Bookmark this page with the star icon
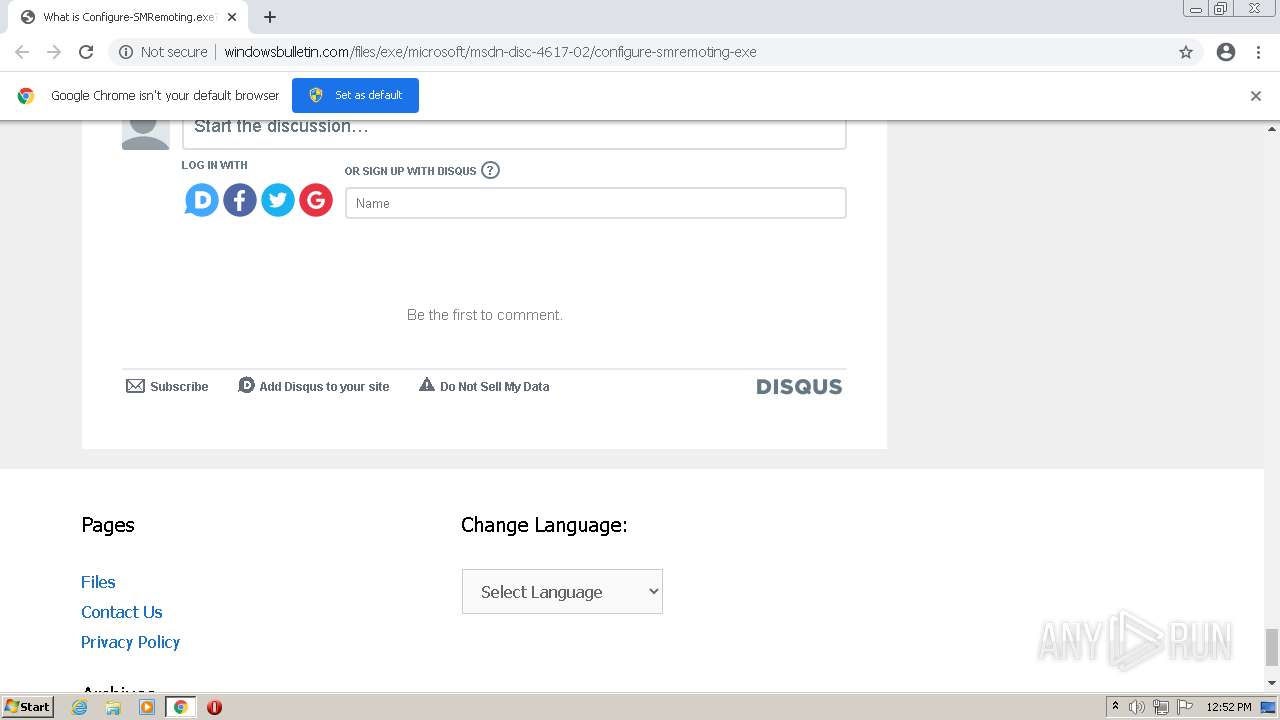This screenshot has height=720, width=1280. point(1186,52)
